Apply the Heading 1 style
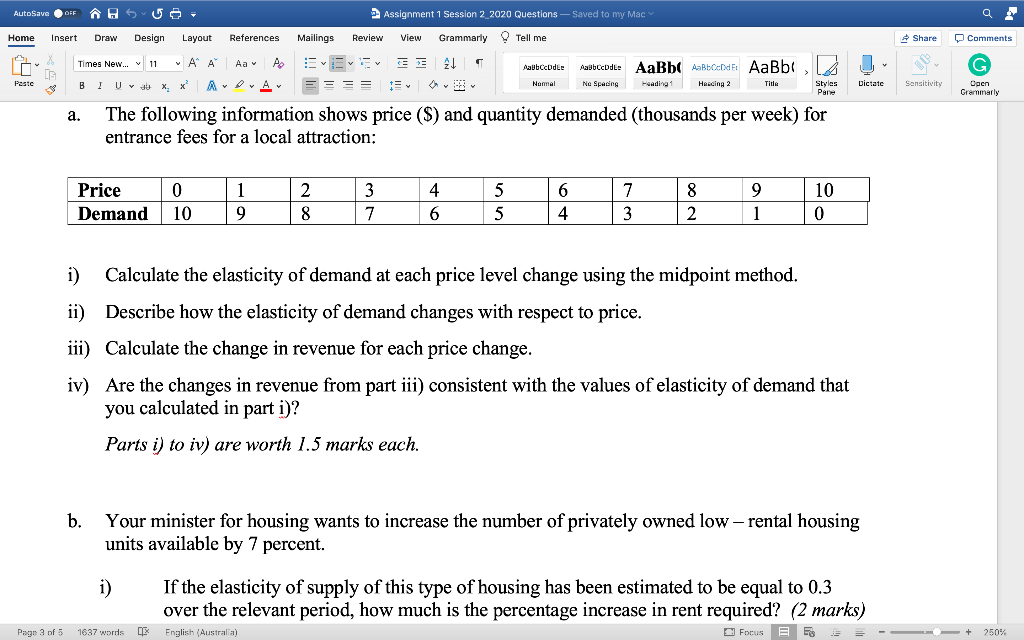This screenshot has height=640, width=1024. pos(656,72)
